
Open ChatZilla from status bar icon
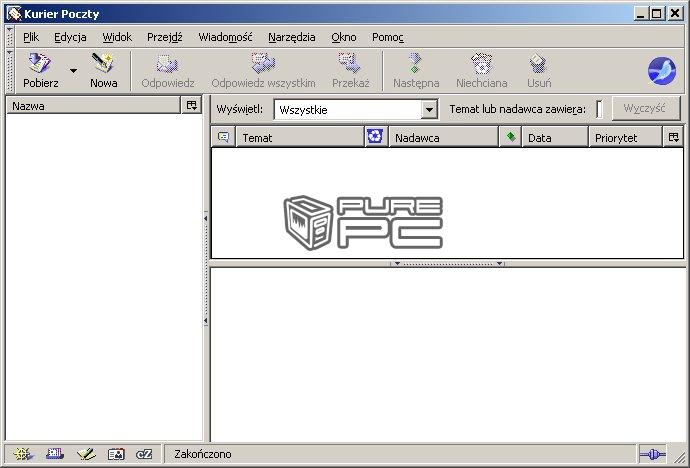tap(144, 454)
